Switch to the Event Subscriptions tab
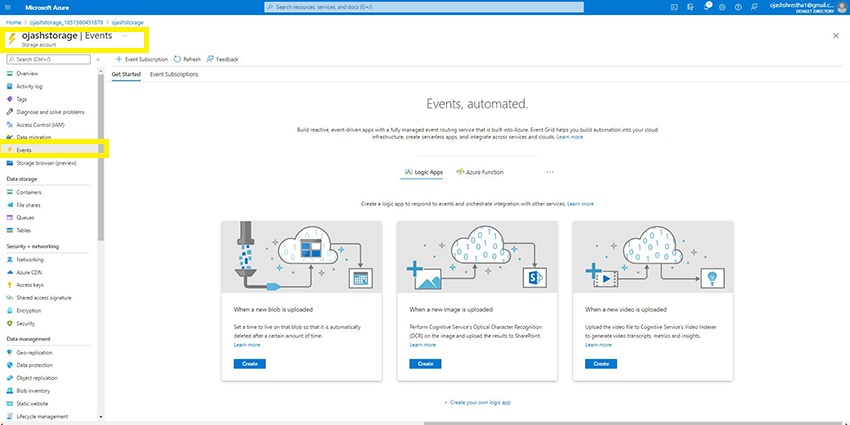The image size is (850, 425). click(174, 74)
